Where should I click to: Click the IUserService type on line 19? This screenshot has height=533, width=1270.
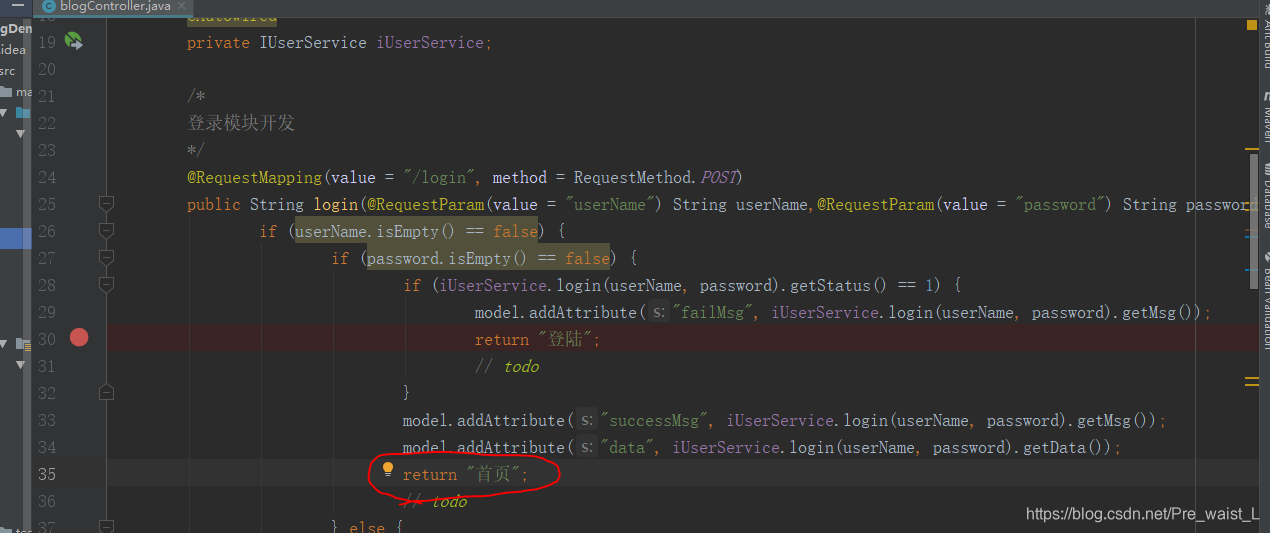(x=313, y=43)
